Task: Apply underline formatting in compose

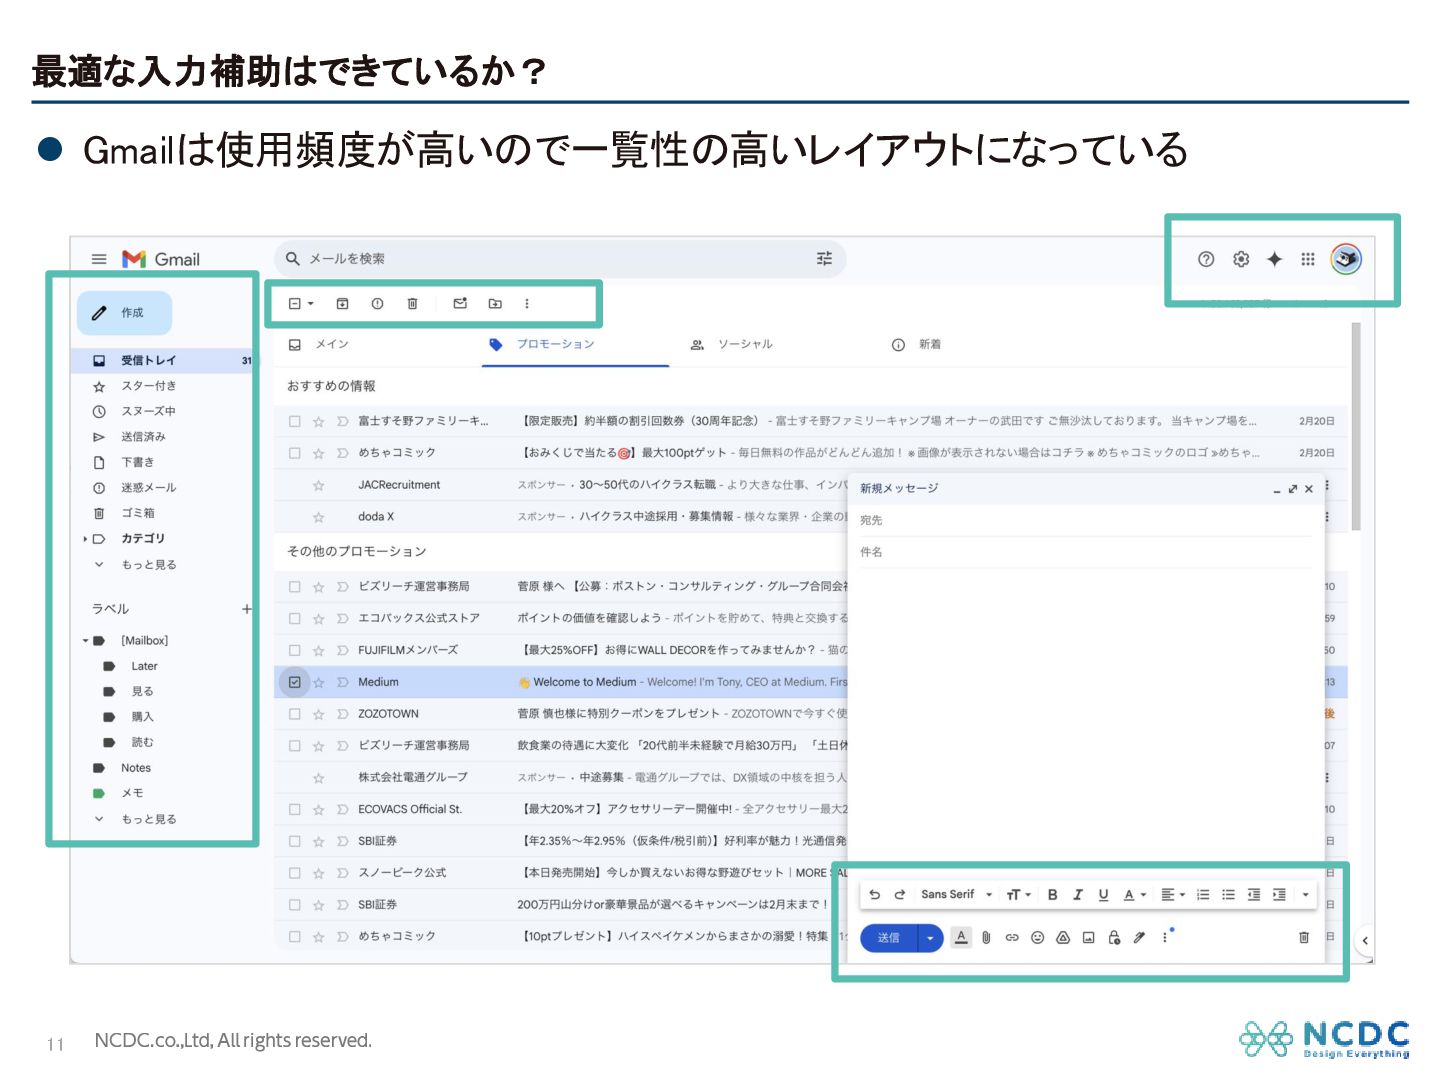Action: 1103,895
